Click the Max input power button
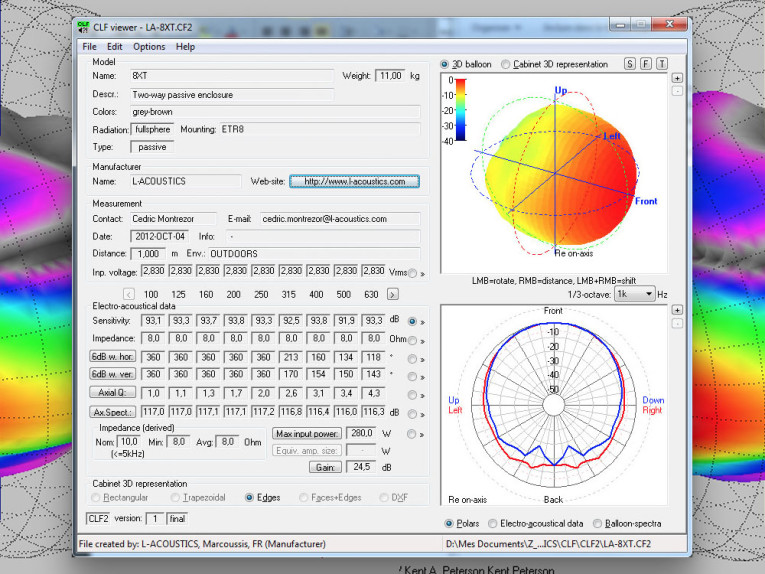Viewport: 765px width, 574px height. (x=306, y=434)
